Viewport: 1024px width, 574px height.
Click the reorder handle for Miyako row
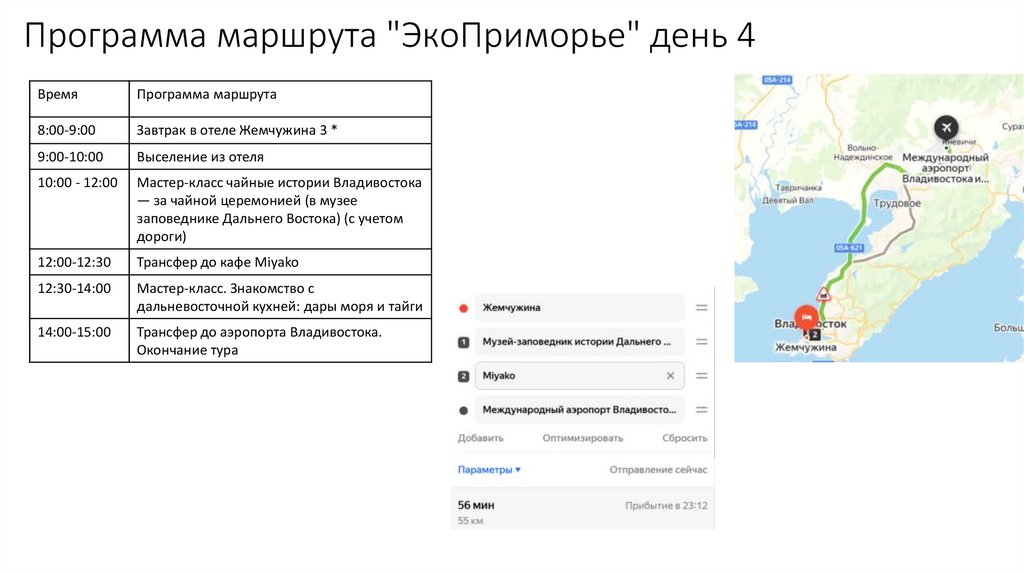(701, 375)
